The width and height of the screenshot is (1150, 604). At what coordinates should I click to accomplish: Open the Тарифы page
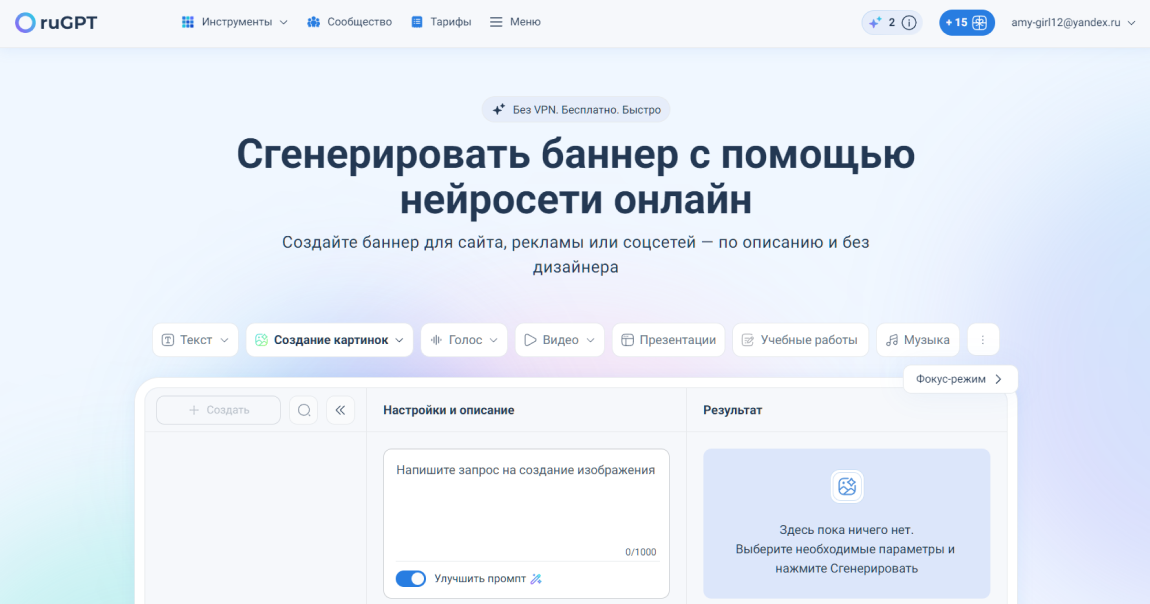click(x=441, y=22)
